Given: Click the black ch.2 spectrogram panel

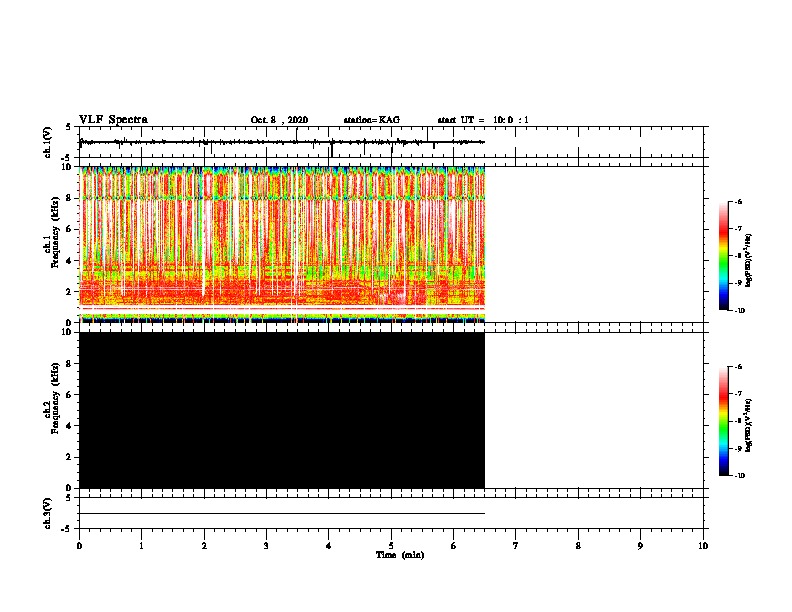Looking at the screenshot, I should pyautogui.click(x=282, y=410).
